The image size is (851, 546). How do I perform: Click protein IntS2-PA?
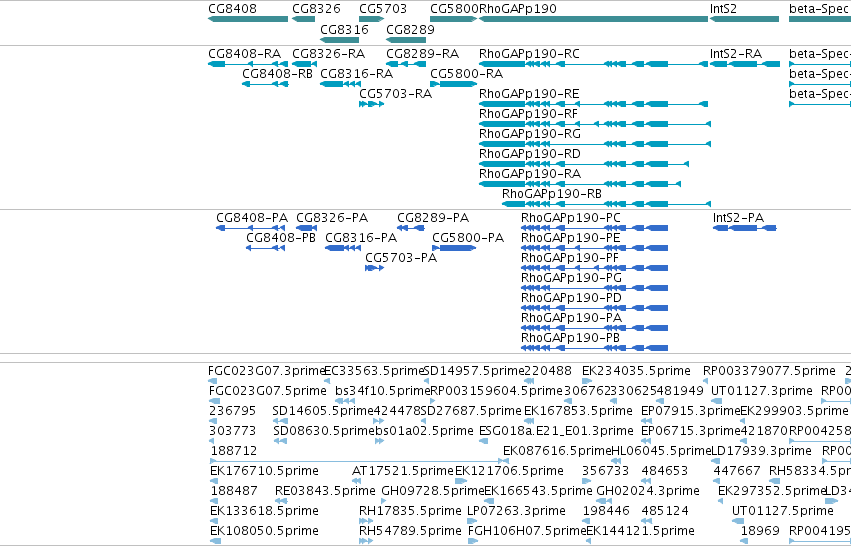click(x=745, y=228)
